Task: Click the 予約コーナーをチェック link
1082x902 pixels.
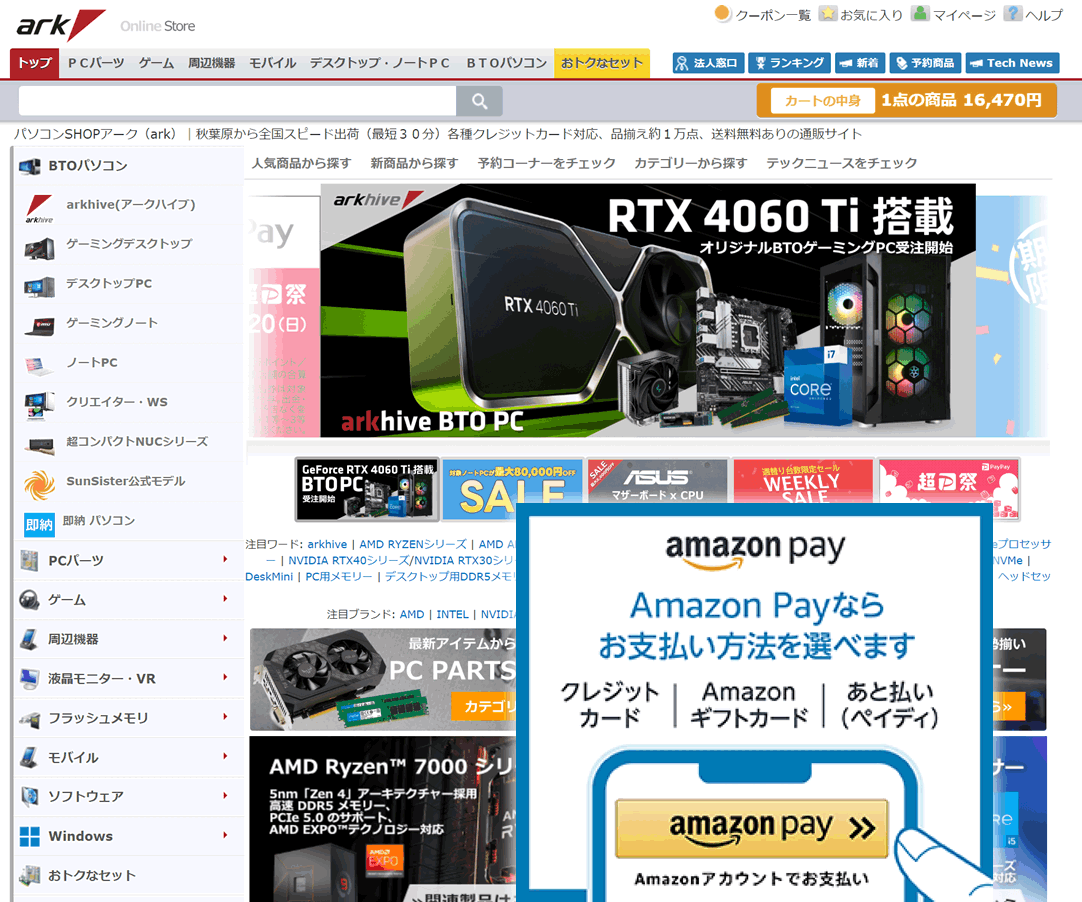Action: tap(547, 163)
